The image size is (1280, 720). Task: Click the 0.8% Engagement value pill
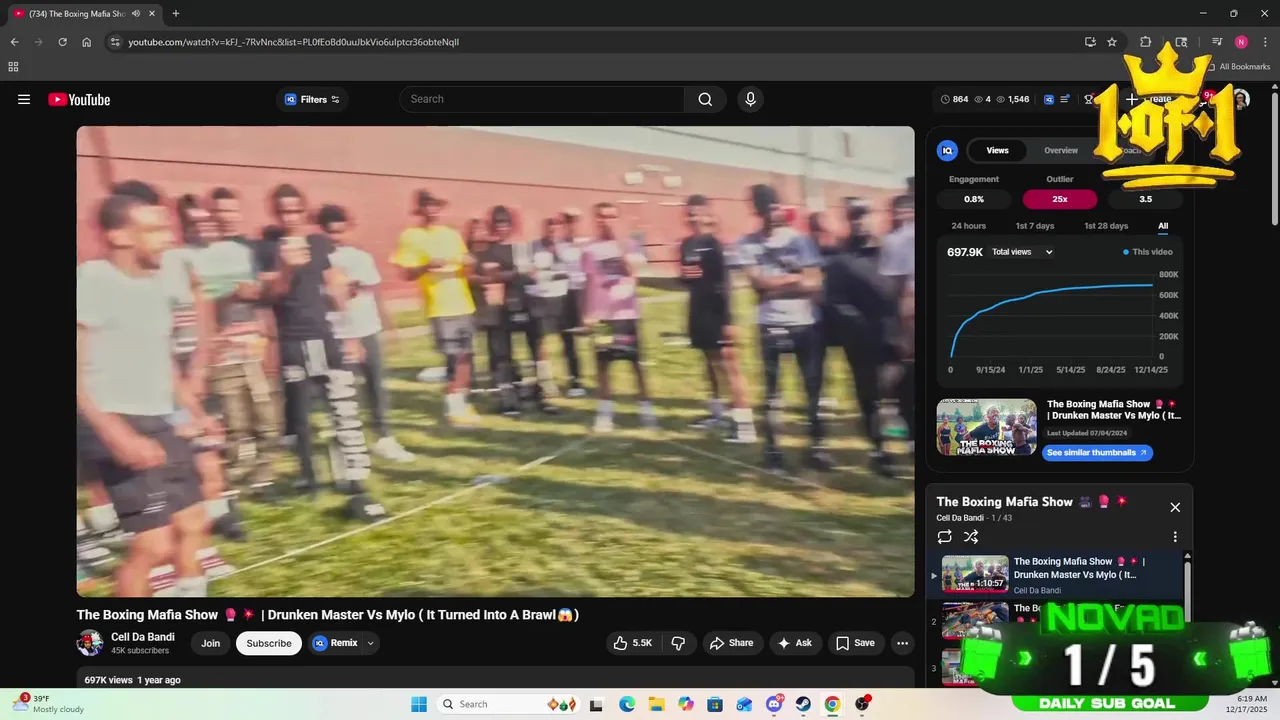point(974,199)
